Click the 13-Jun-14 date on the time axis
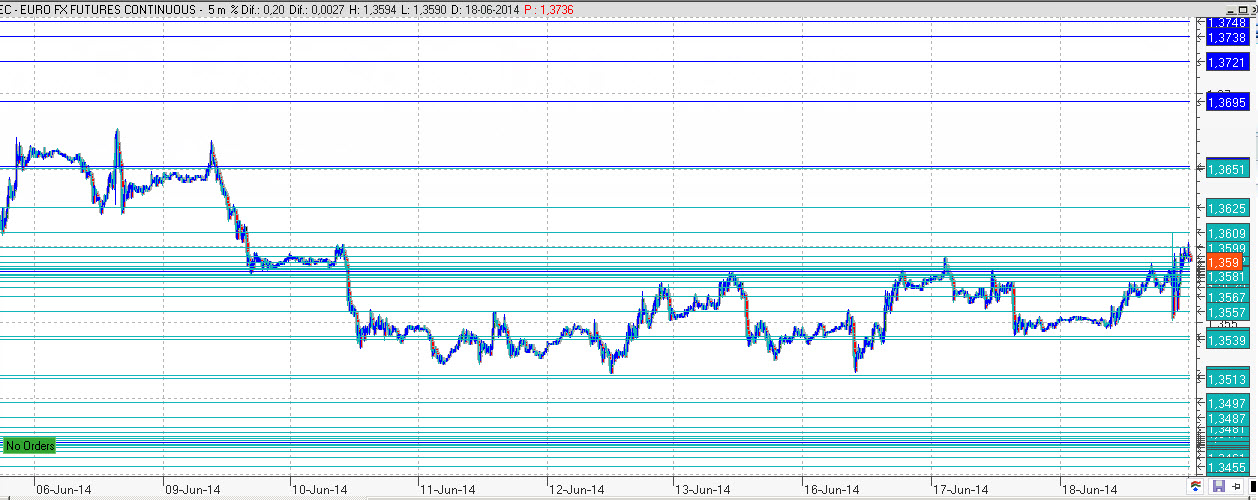This screenshot has width=1258, height=500. pos(704,490)
